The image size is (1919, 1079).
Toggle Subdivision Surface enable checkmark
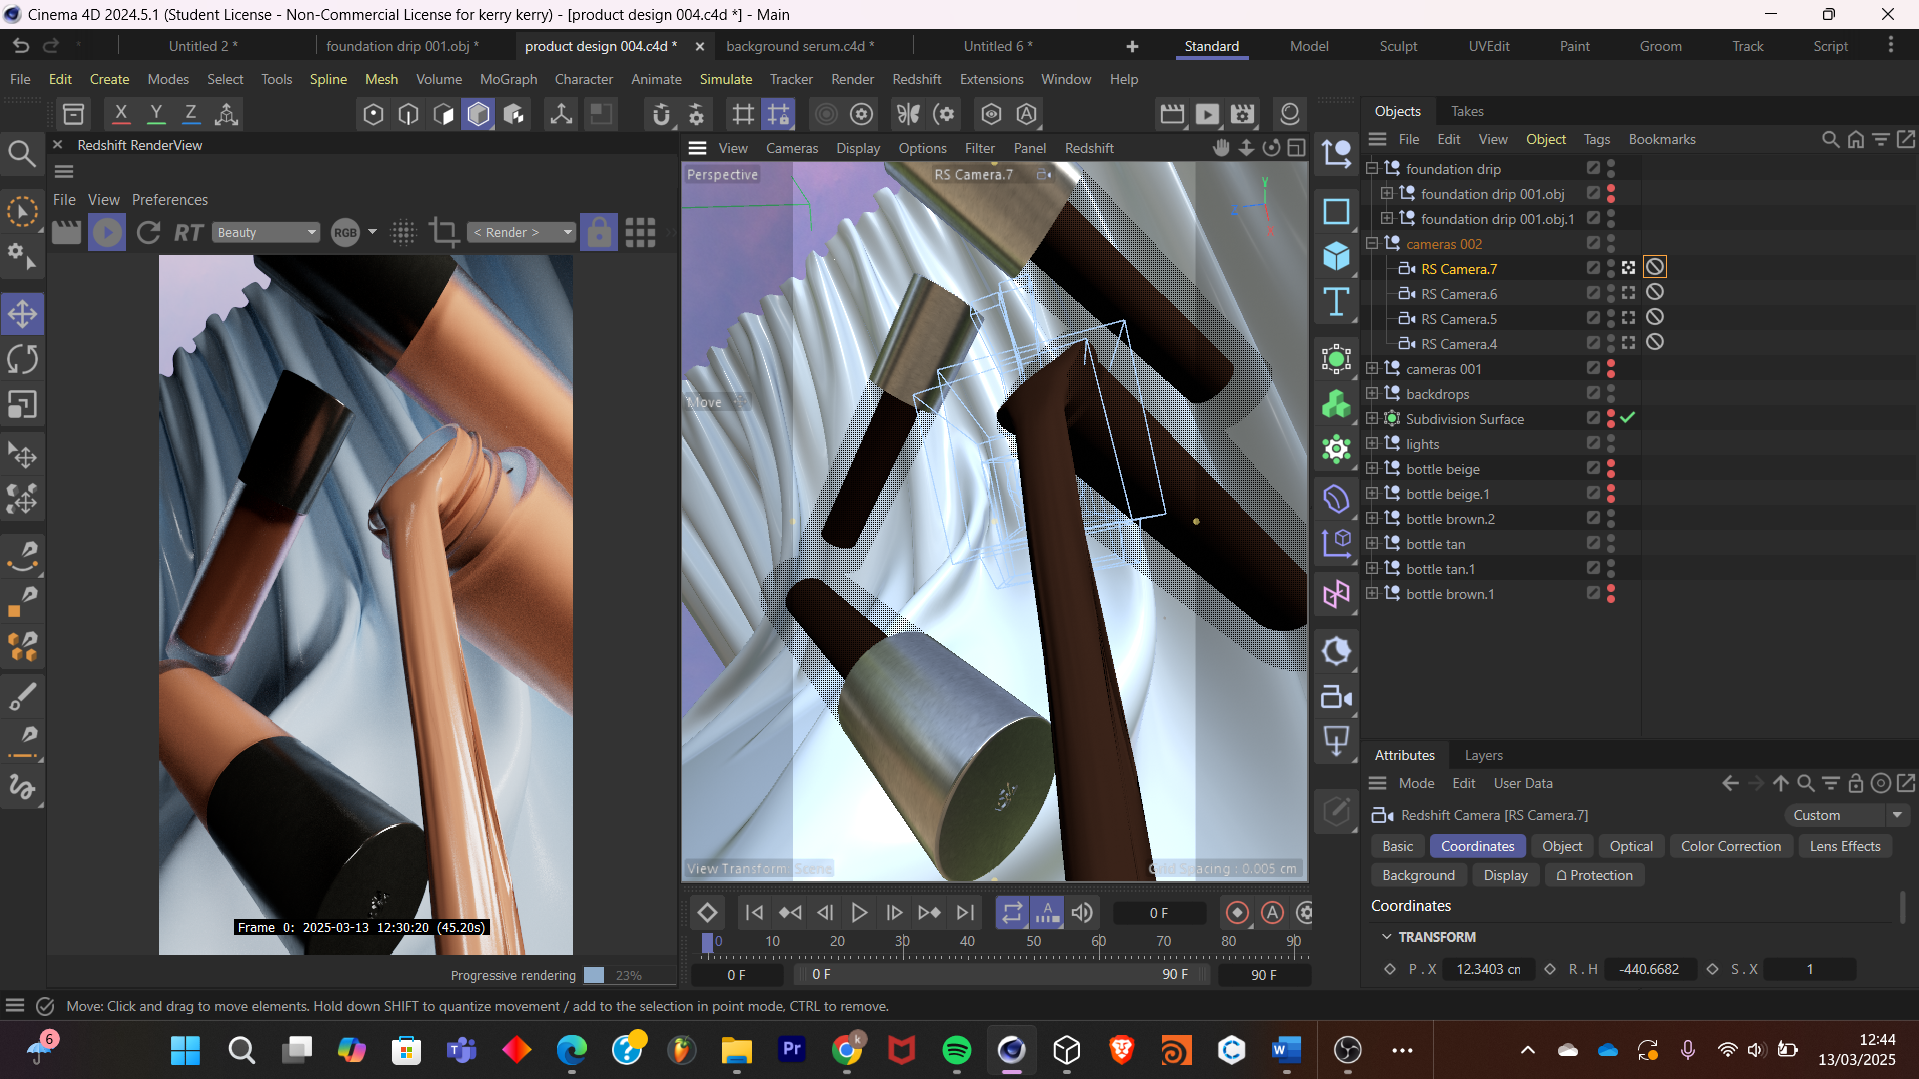click(1628, 418)
